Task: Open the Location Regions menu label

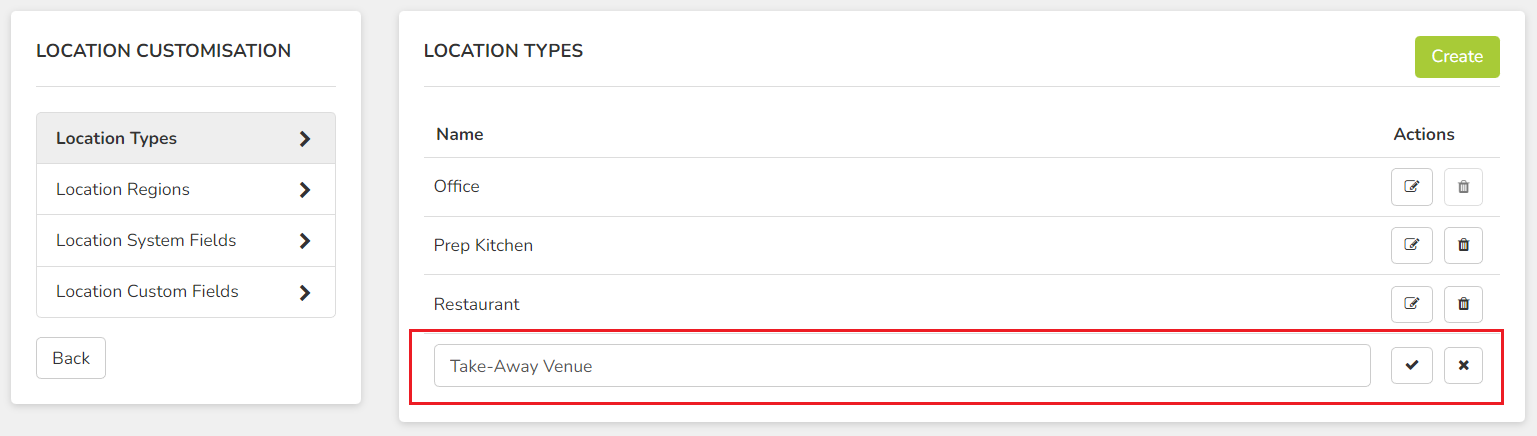Action: click(123, 189)
